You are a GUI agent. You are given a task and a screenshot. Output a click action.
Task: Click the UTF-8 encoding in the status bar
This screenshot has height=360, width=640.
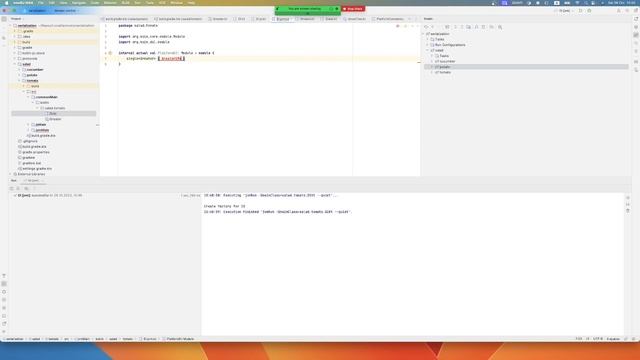coord(598,339)
